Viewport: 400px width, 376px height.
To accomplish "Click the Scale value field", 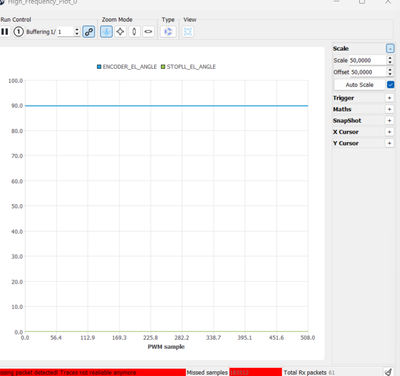I will [x=368, y=60].
